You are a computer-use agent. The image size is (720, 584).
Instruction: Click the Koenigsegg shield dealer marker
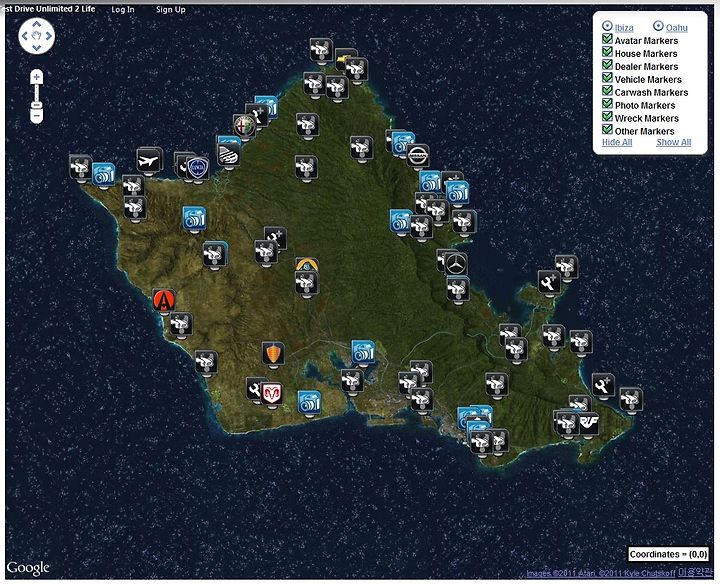[273, 354]
